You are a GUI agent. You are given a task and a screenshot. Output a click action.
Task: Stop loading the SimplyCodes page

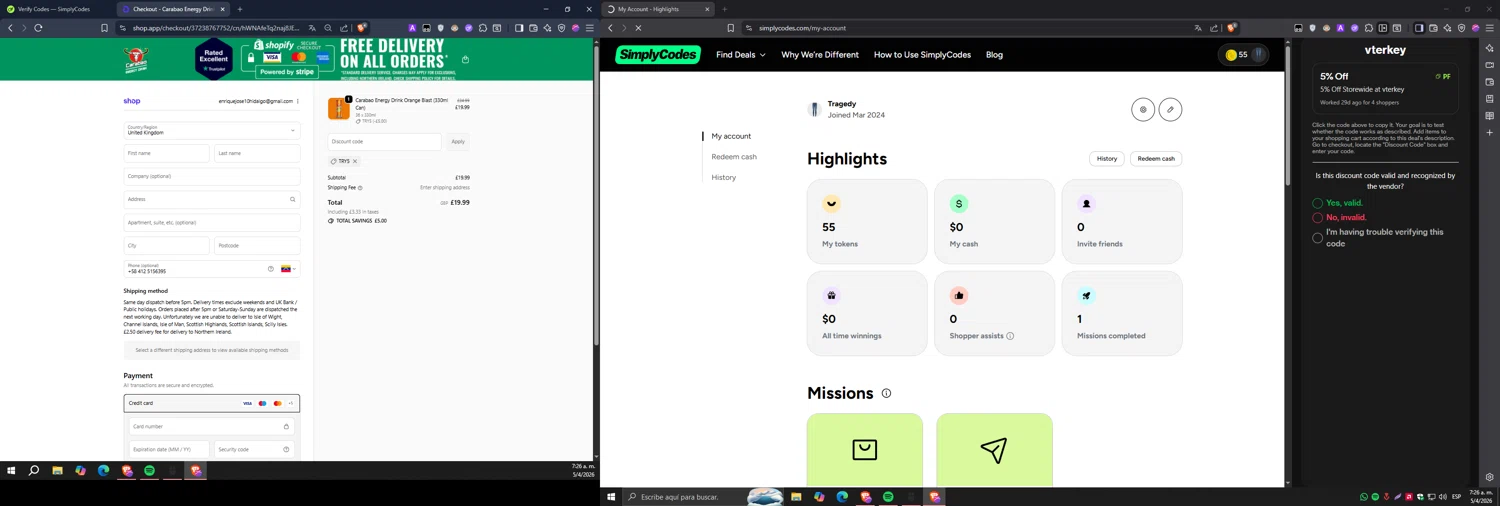point(638,28)
